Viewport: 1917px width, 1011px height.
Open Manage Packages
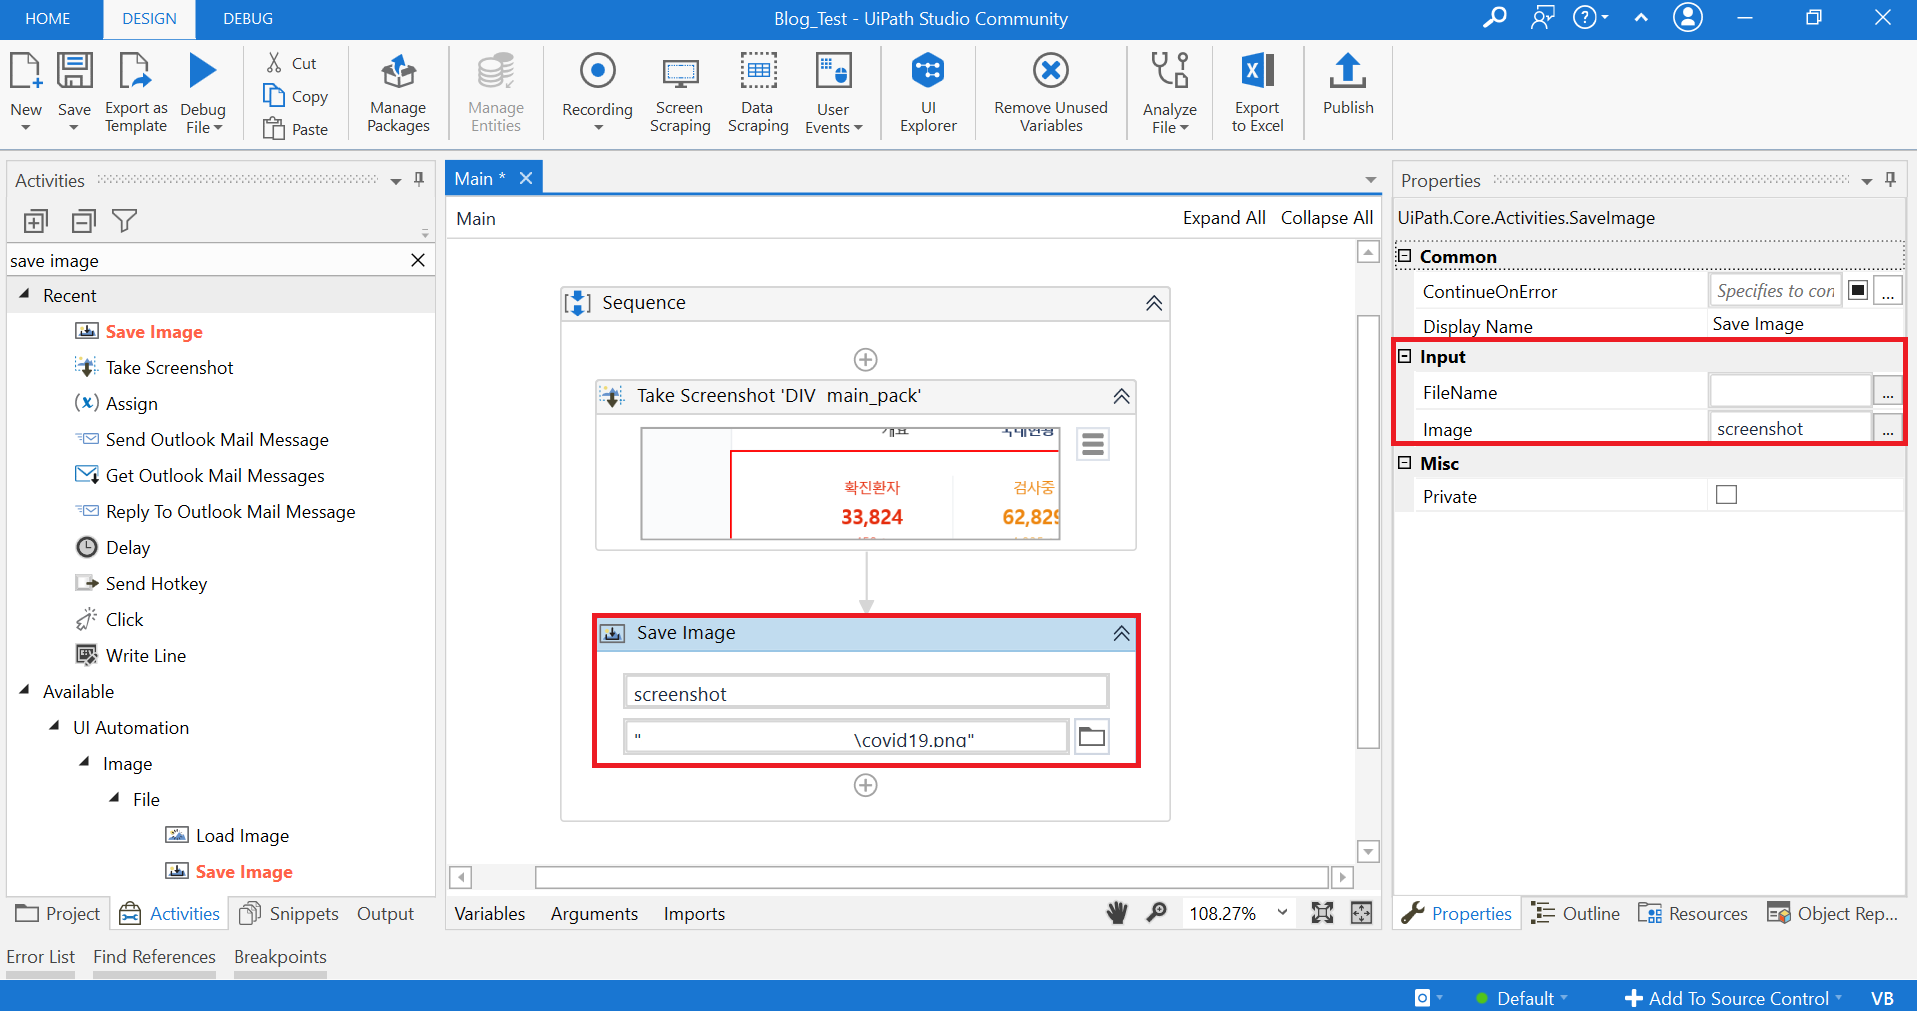point(398,92)
